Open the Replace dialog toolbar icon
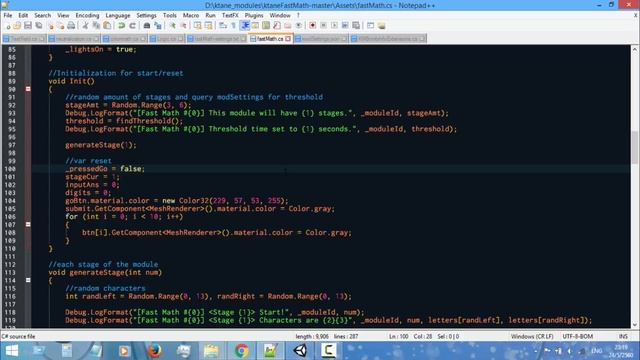 pyautogui.click(x=158, y=26)
